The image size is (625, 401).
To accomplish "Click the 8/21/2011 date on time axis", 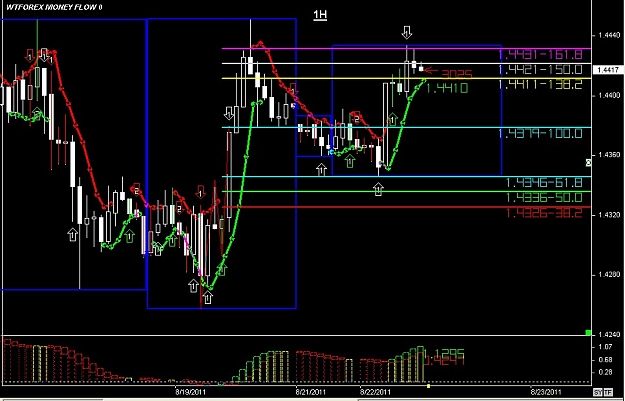I will pyautogui.click(x=311, y=392).
